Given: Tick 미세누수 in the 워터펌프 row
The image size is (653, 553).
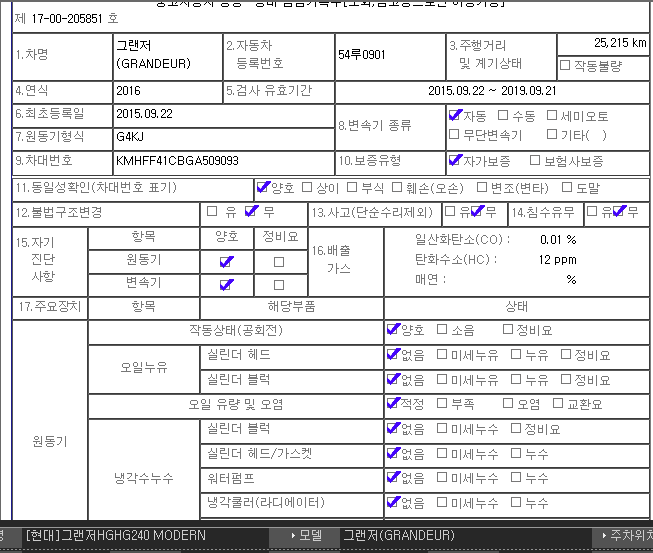Looking at the screenshot, I should 442,478.
